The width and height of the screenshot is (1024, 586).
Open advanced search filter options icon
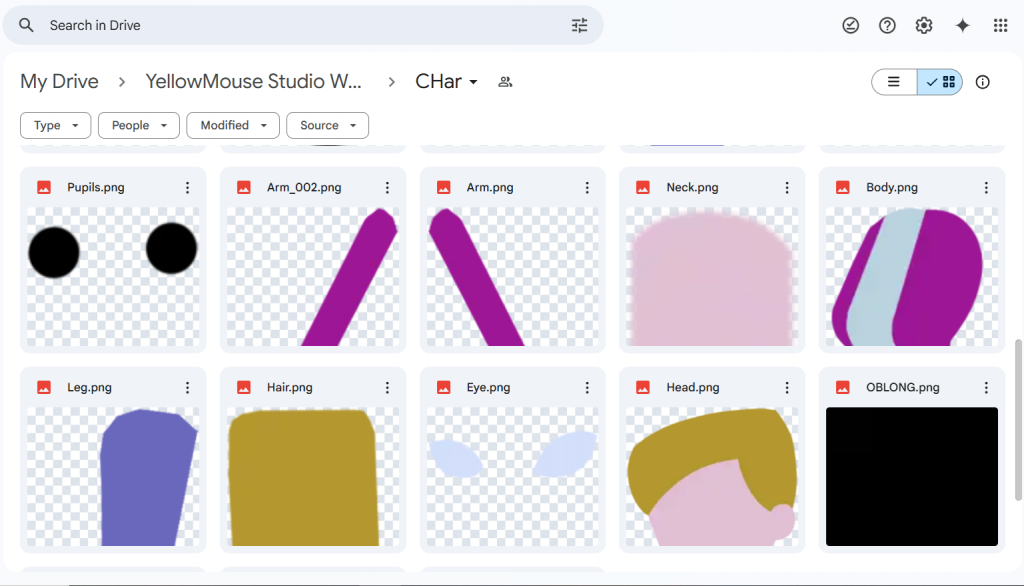point(579,25)
